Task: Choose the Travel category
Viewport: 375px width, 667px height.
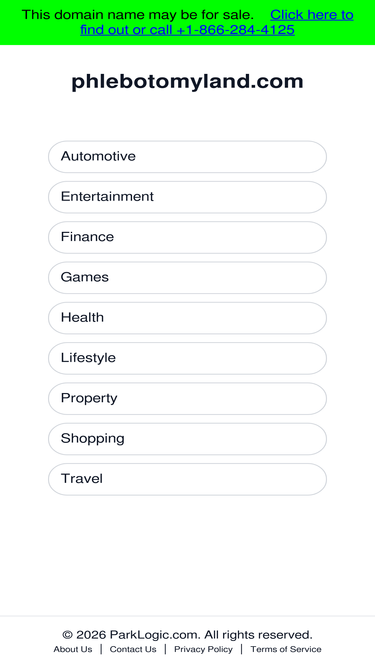Action: click(x=187, y=479)
